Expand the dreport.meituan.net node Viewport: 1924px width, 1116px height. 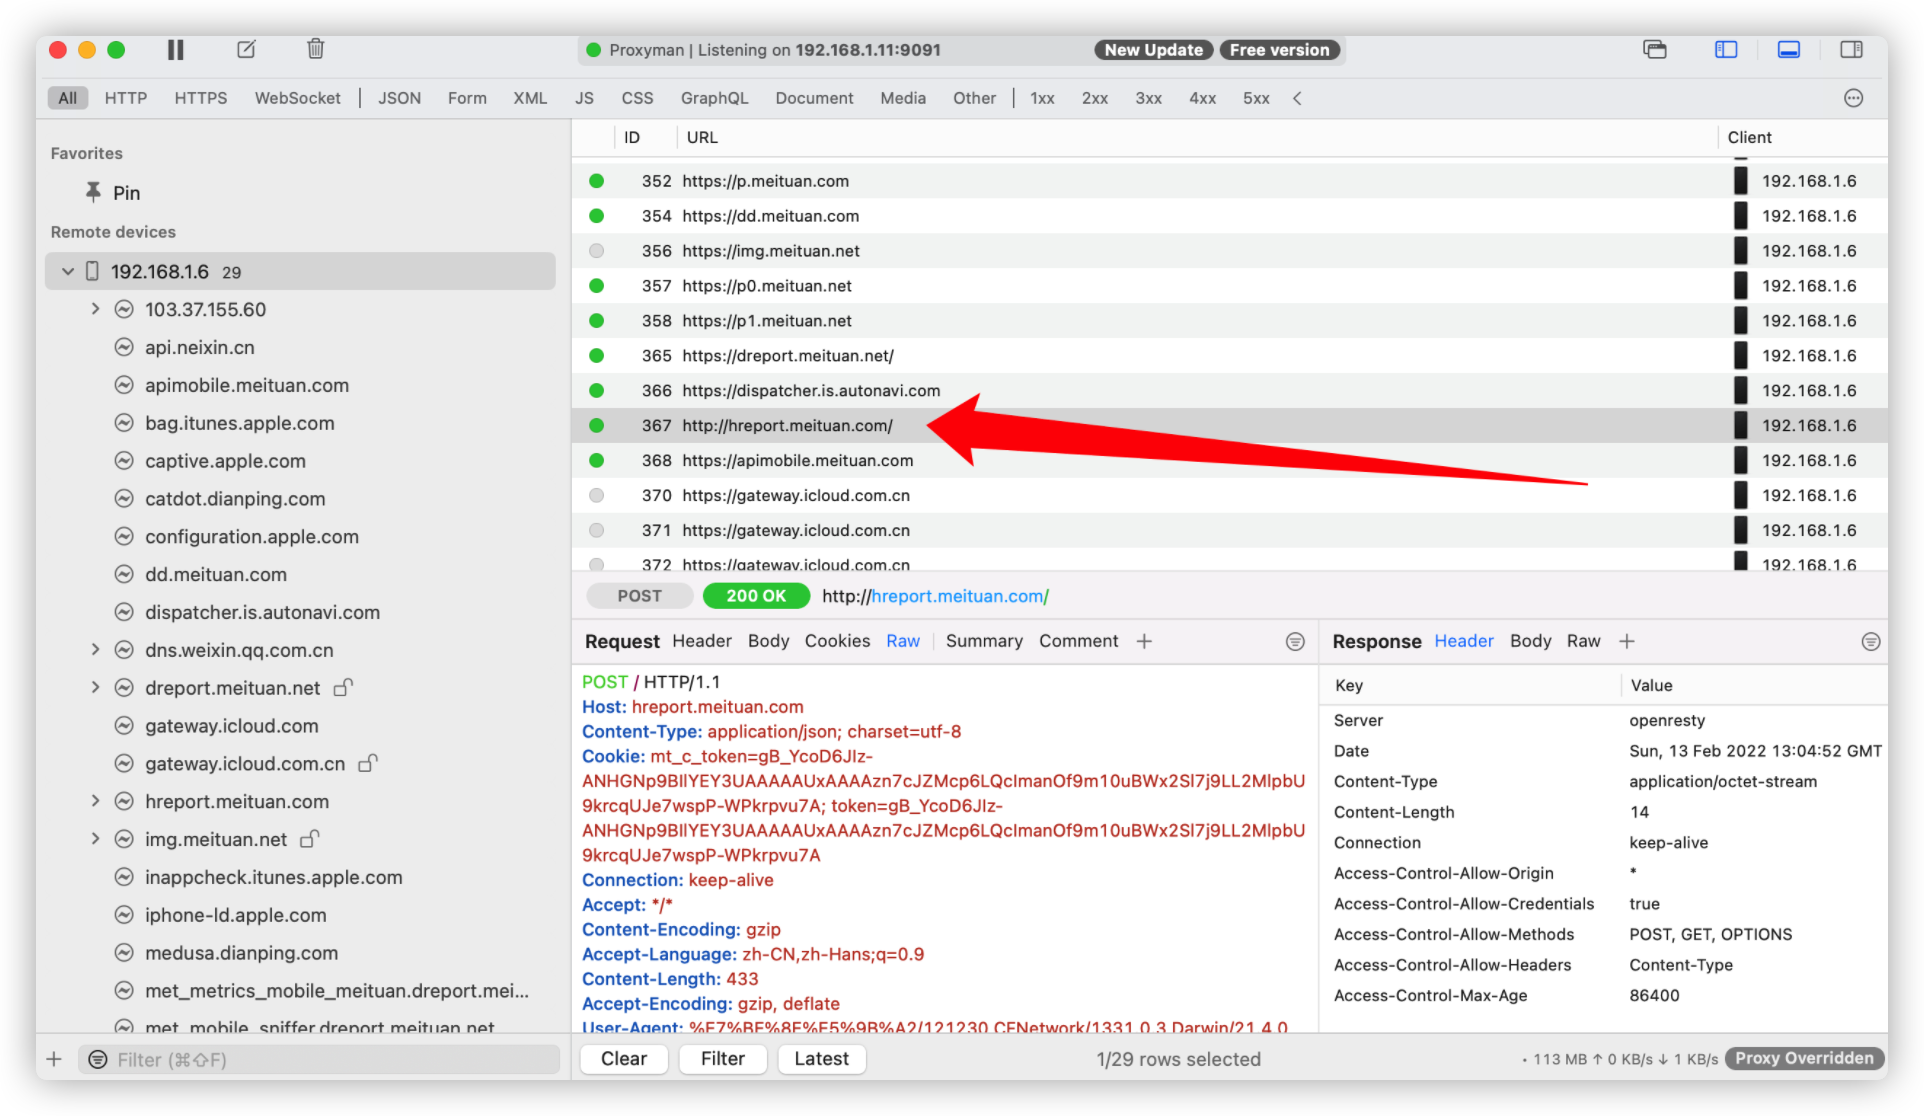click(95, 688)
